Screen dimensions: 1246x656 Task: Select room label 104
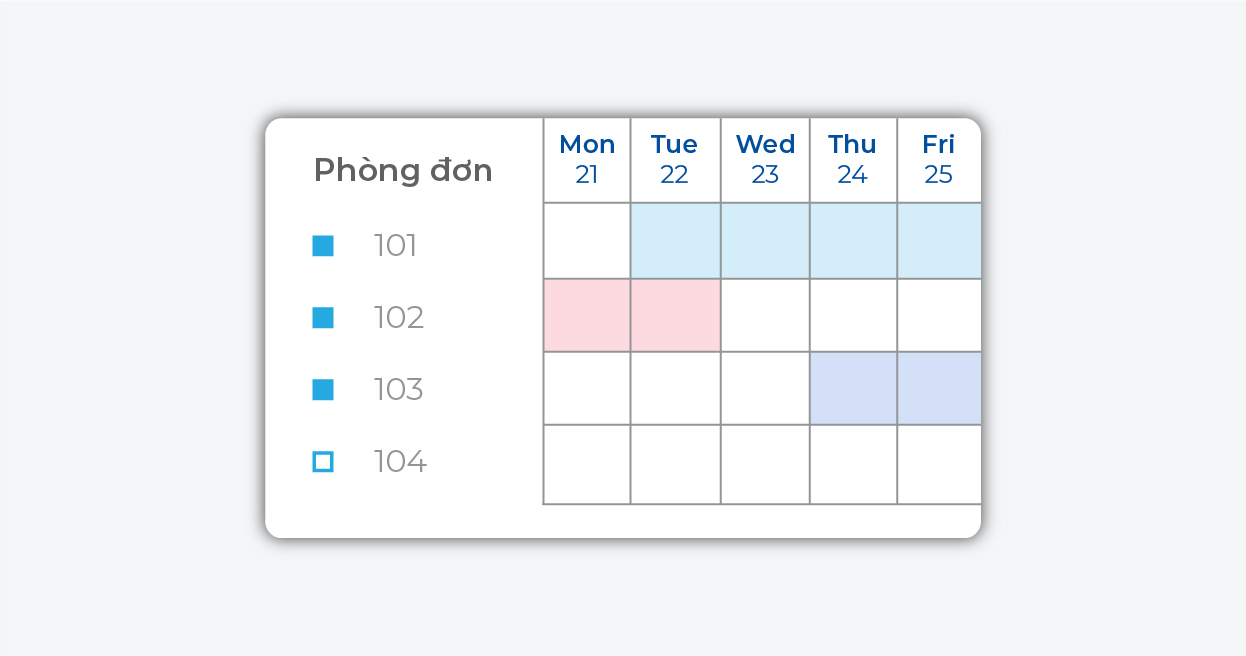pos(400,462)
